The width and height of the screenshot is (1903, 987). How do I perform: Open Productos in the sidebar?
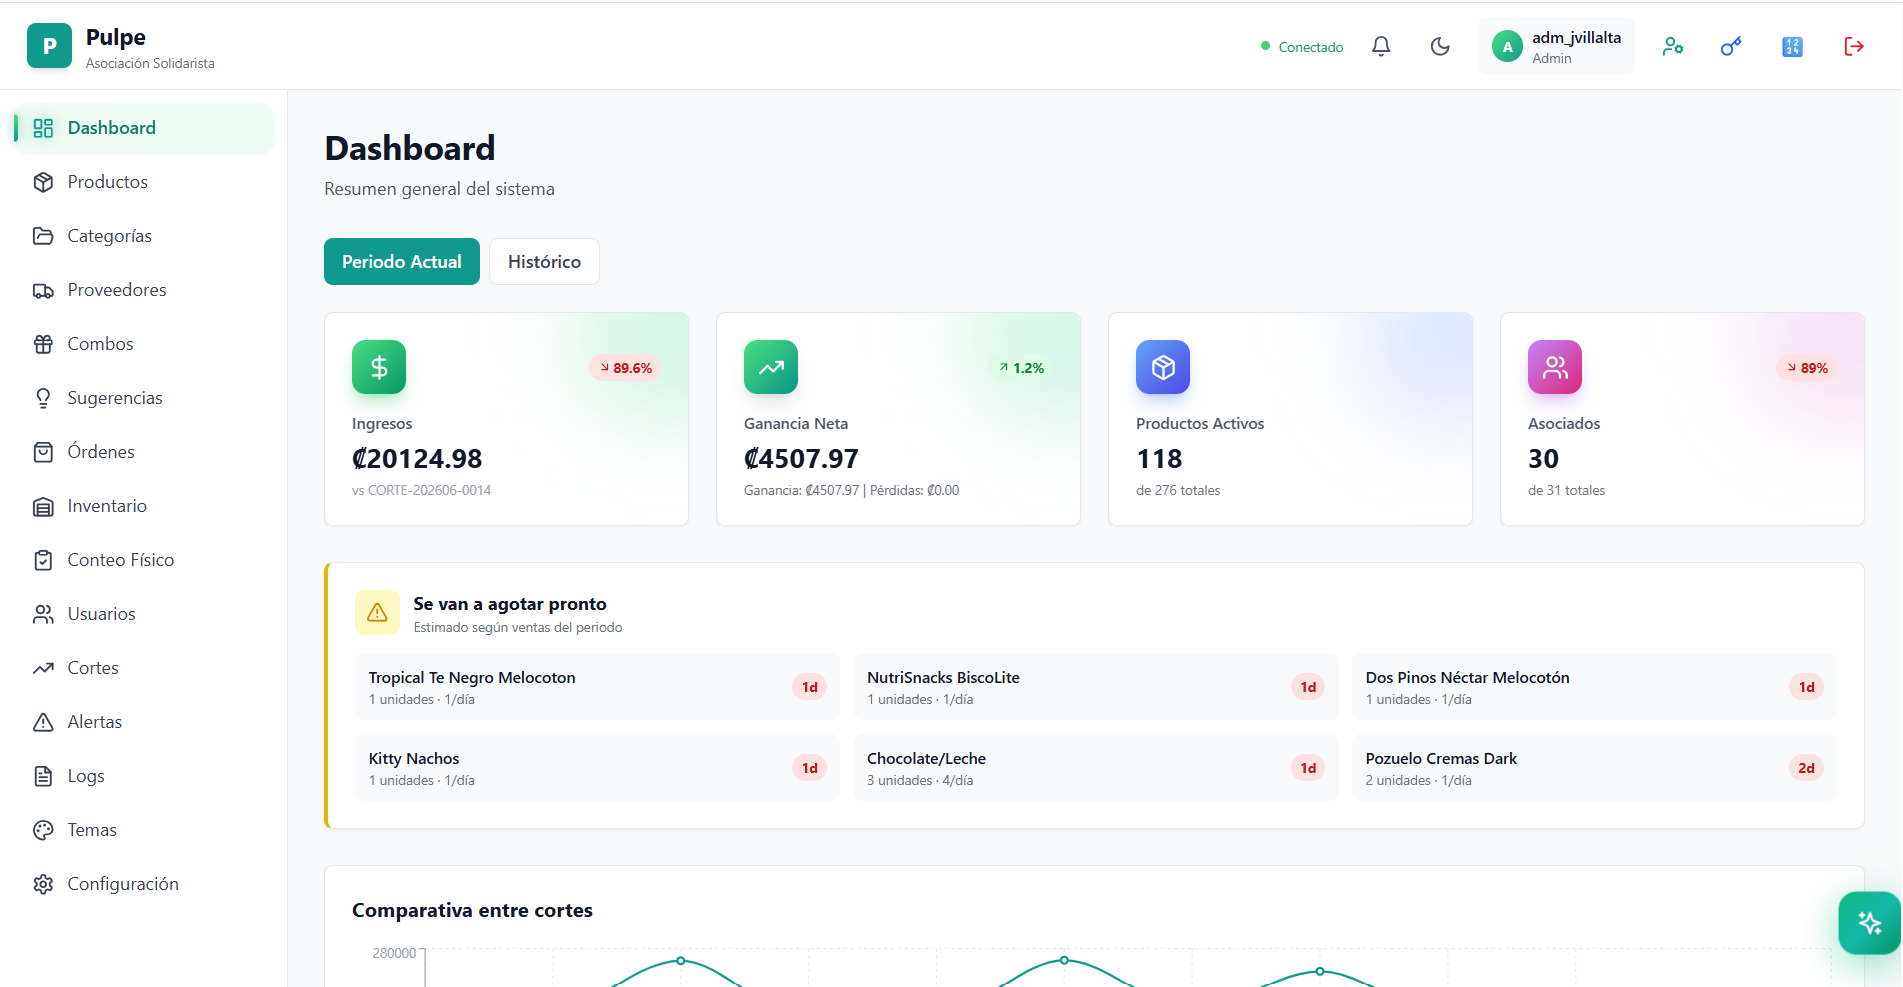coord(143,182)
